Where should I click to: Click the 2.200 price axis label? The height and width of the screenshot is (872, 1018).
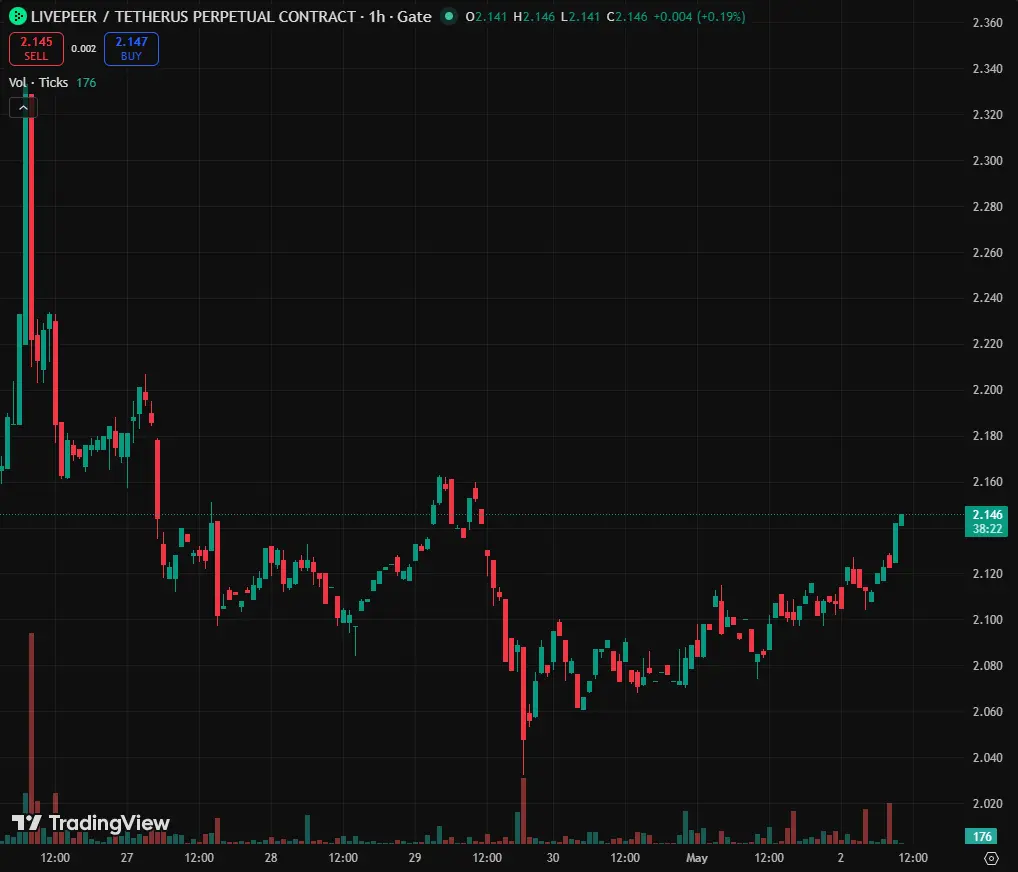(x=987, y=390)
